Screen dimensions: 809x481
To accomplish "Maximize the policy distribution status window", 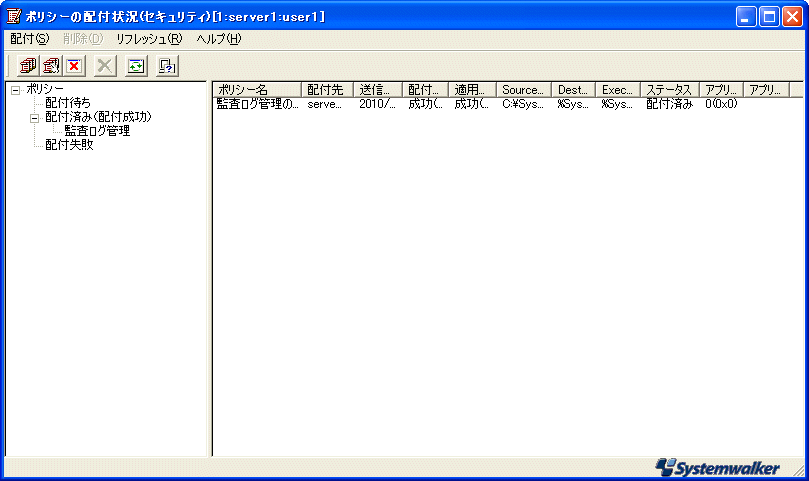I will pos(769,17).
